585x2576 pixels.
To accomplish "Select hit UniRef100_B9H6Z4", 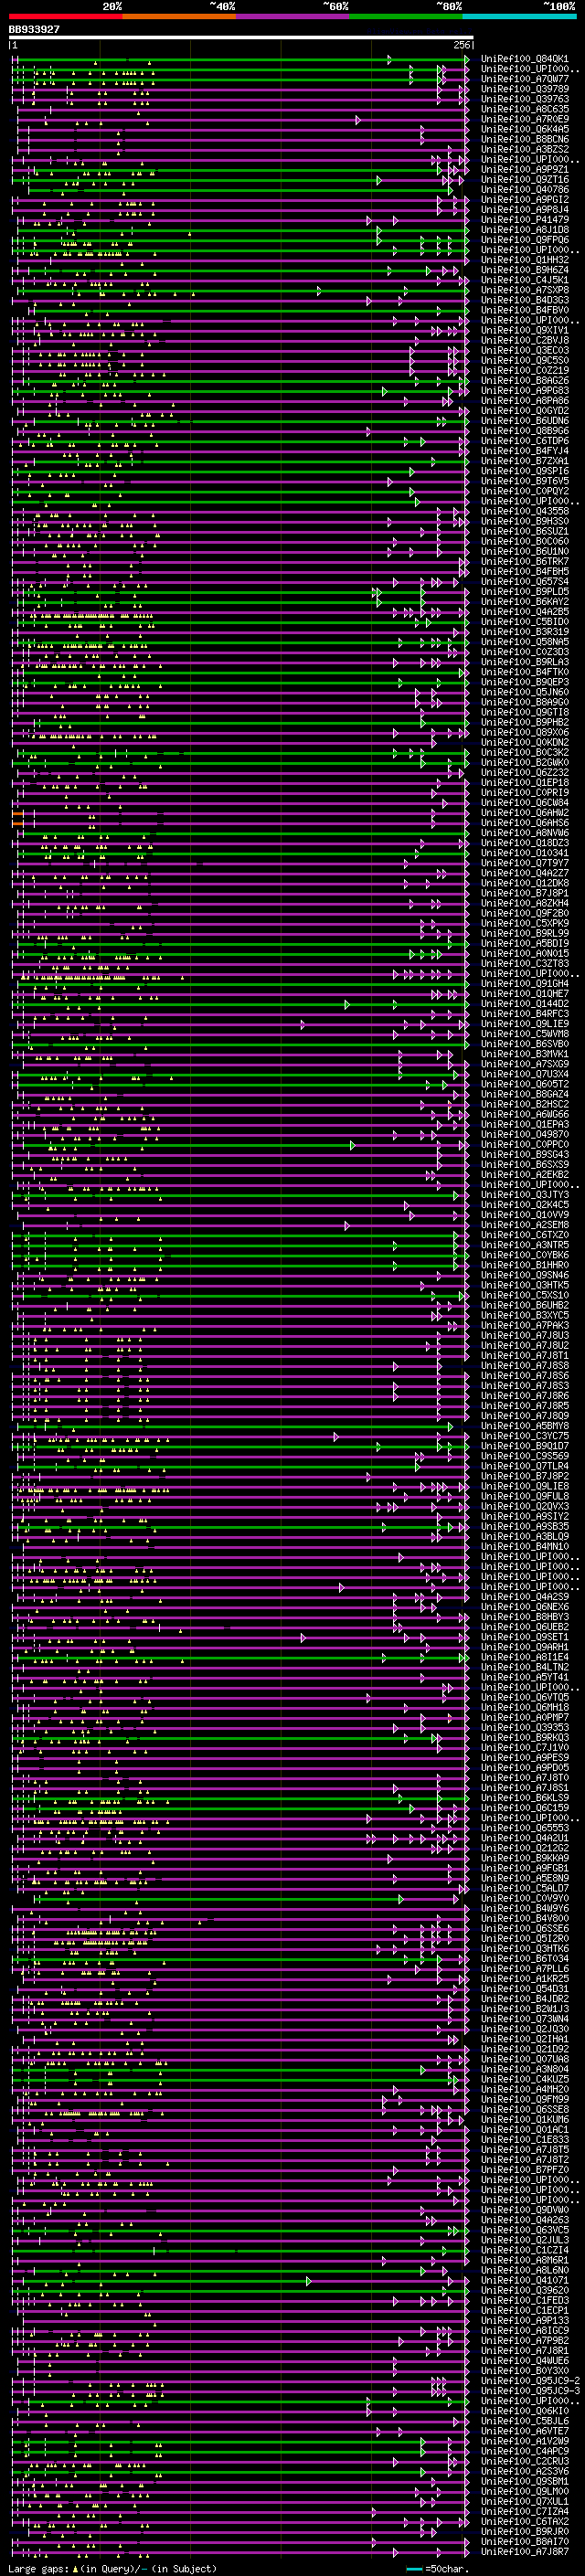I will point(525,270).
